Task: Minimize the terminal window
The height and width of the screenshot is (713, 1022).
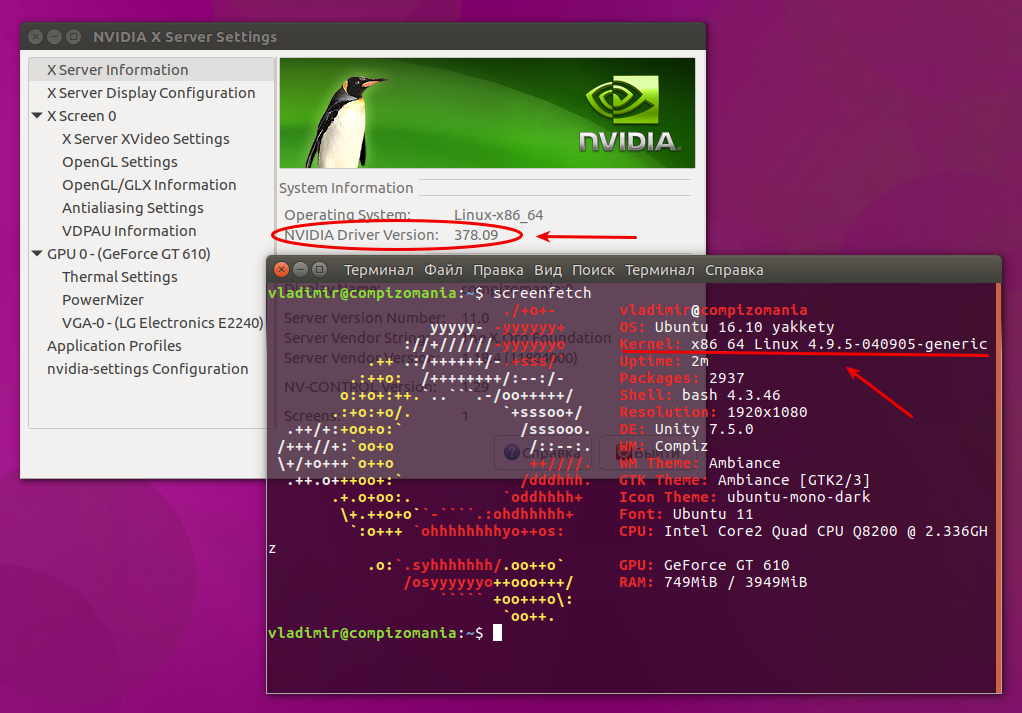Action: (300, 269)
